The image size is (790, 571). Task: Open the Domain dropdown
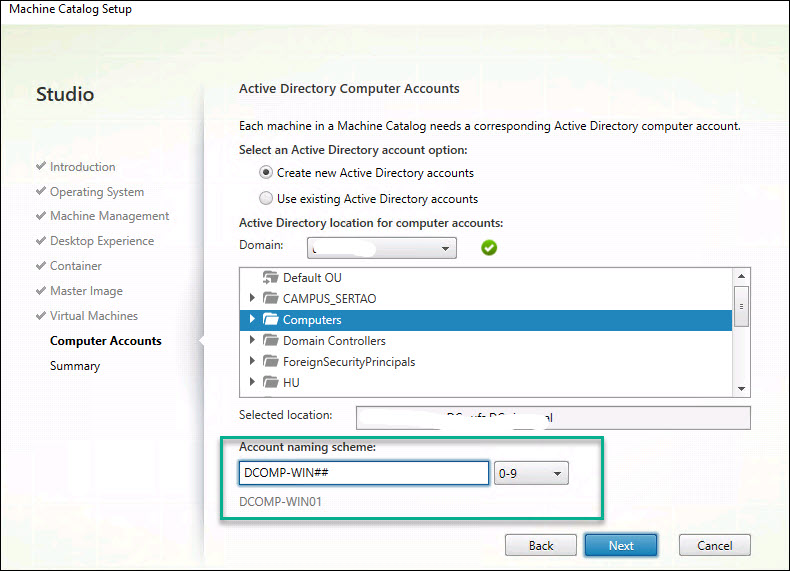point(382,247)
